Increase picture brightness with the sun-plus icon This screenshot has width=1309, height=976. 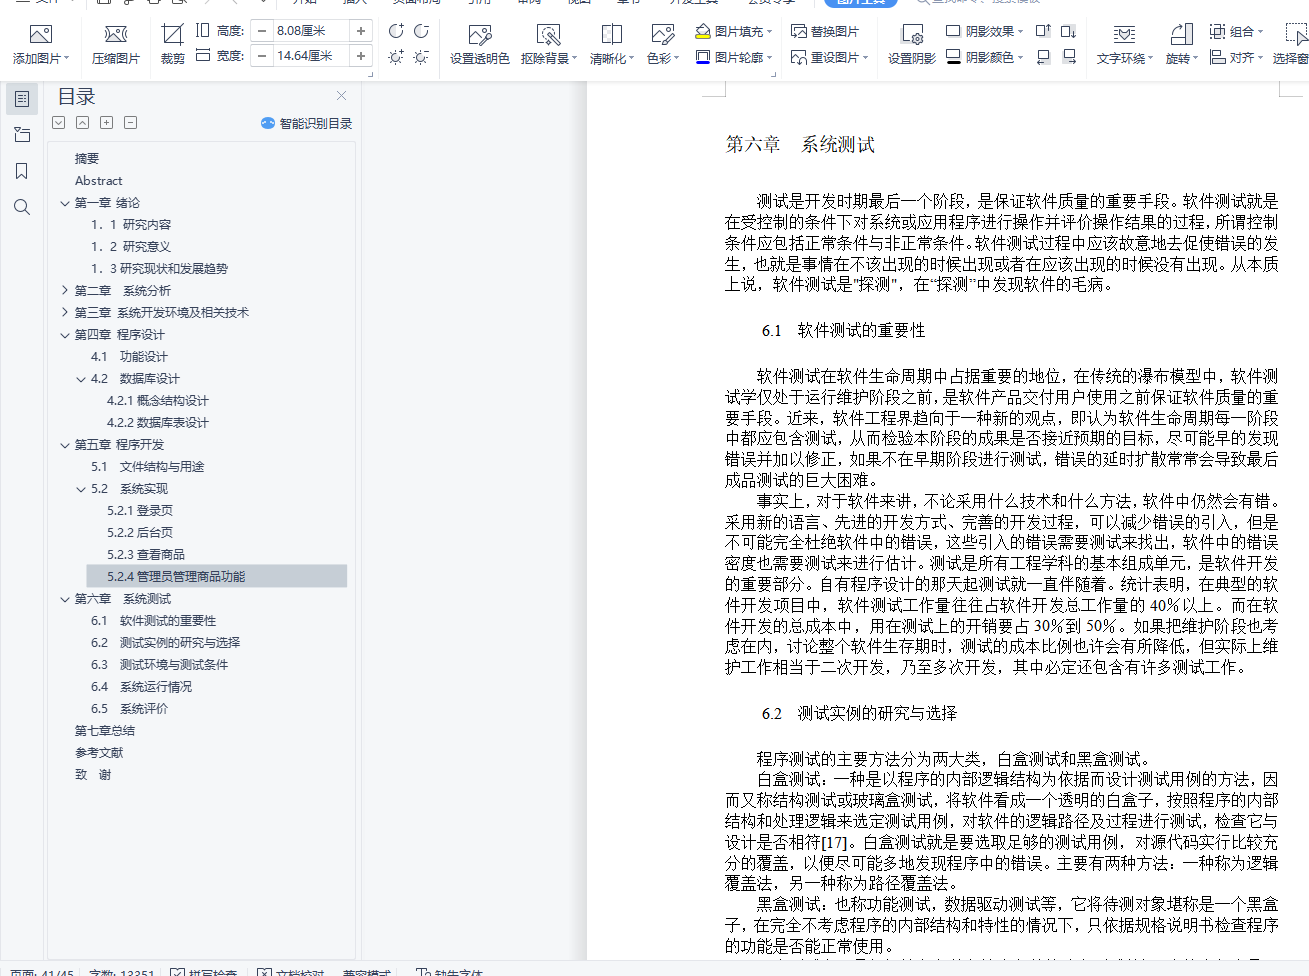(x=397, y=57)
